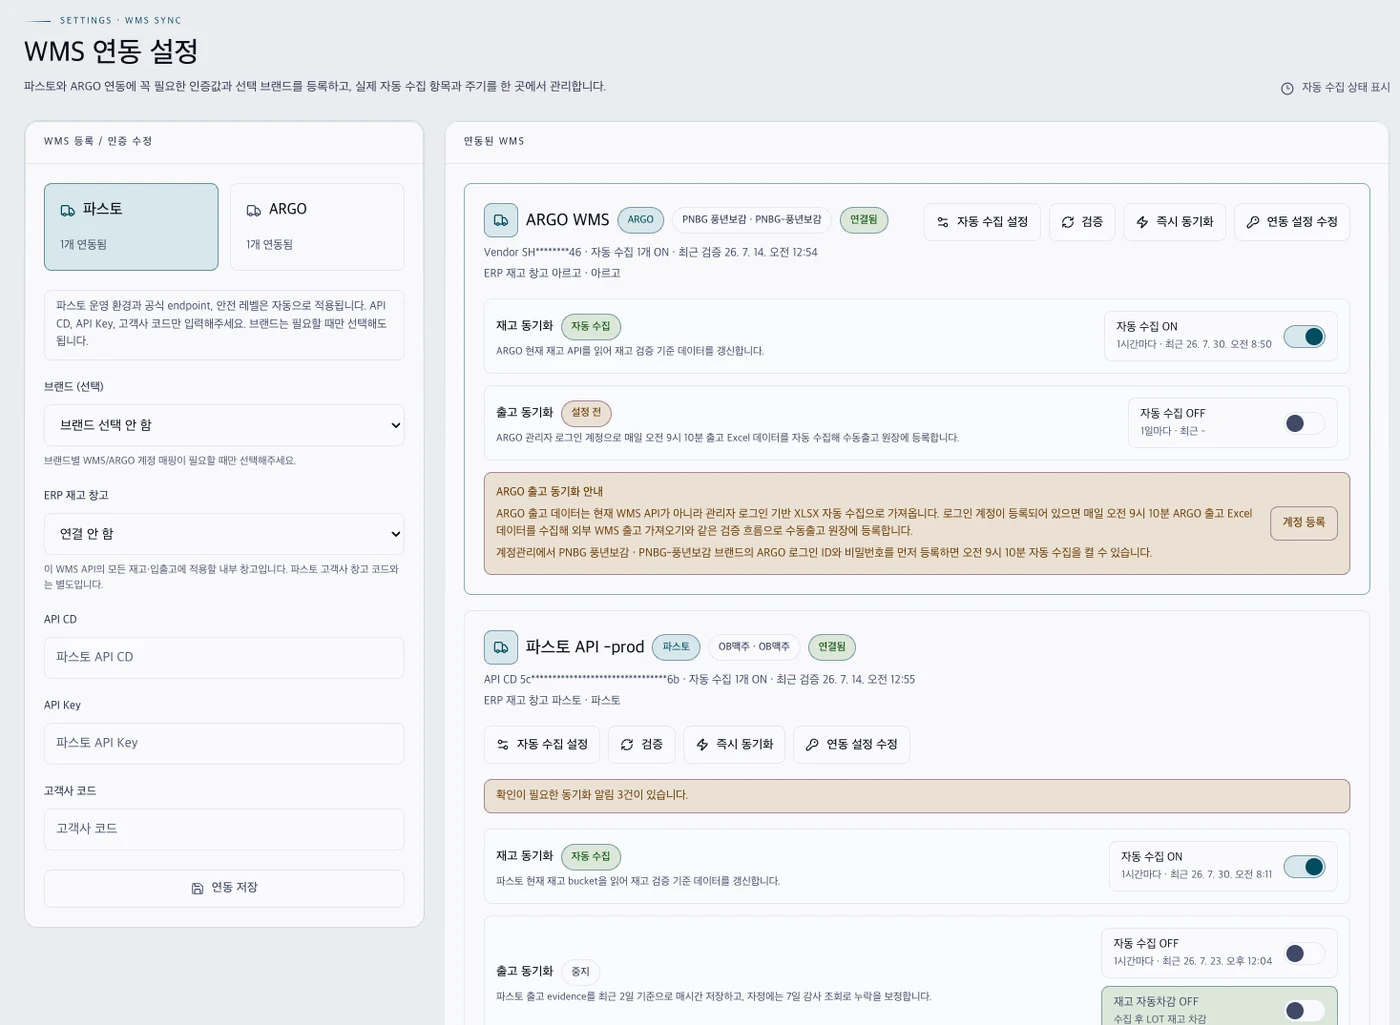This screenshot has height=1025, width=1400.
Task: Click the 설정 전 badge on 출고 동기화
Action: tap(586, 413)
